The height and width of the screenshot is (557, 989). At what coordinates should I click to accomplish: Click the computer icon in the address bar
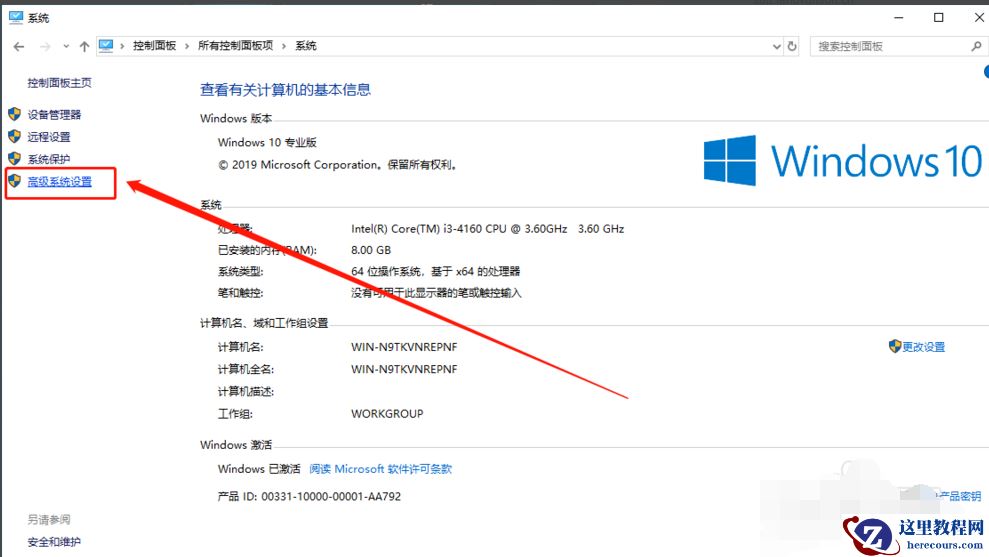[x=106, y=45]
